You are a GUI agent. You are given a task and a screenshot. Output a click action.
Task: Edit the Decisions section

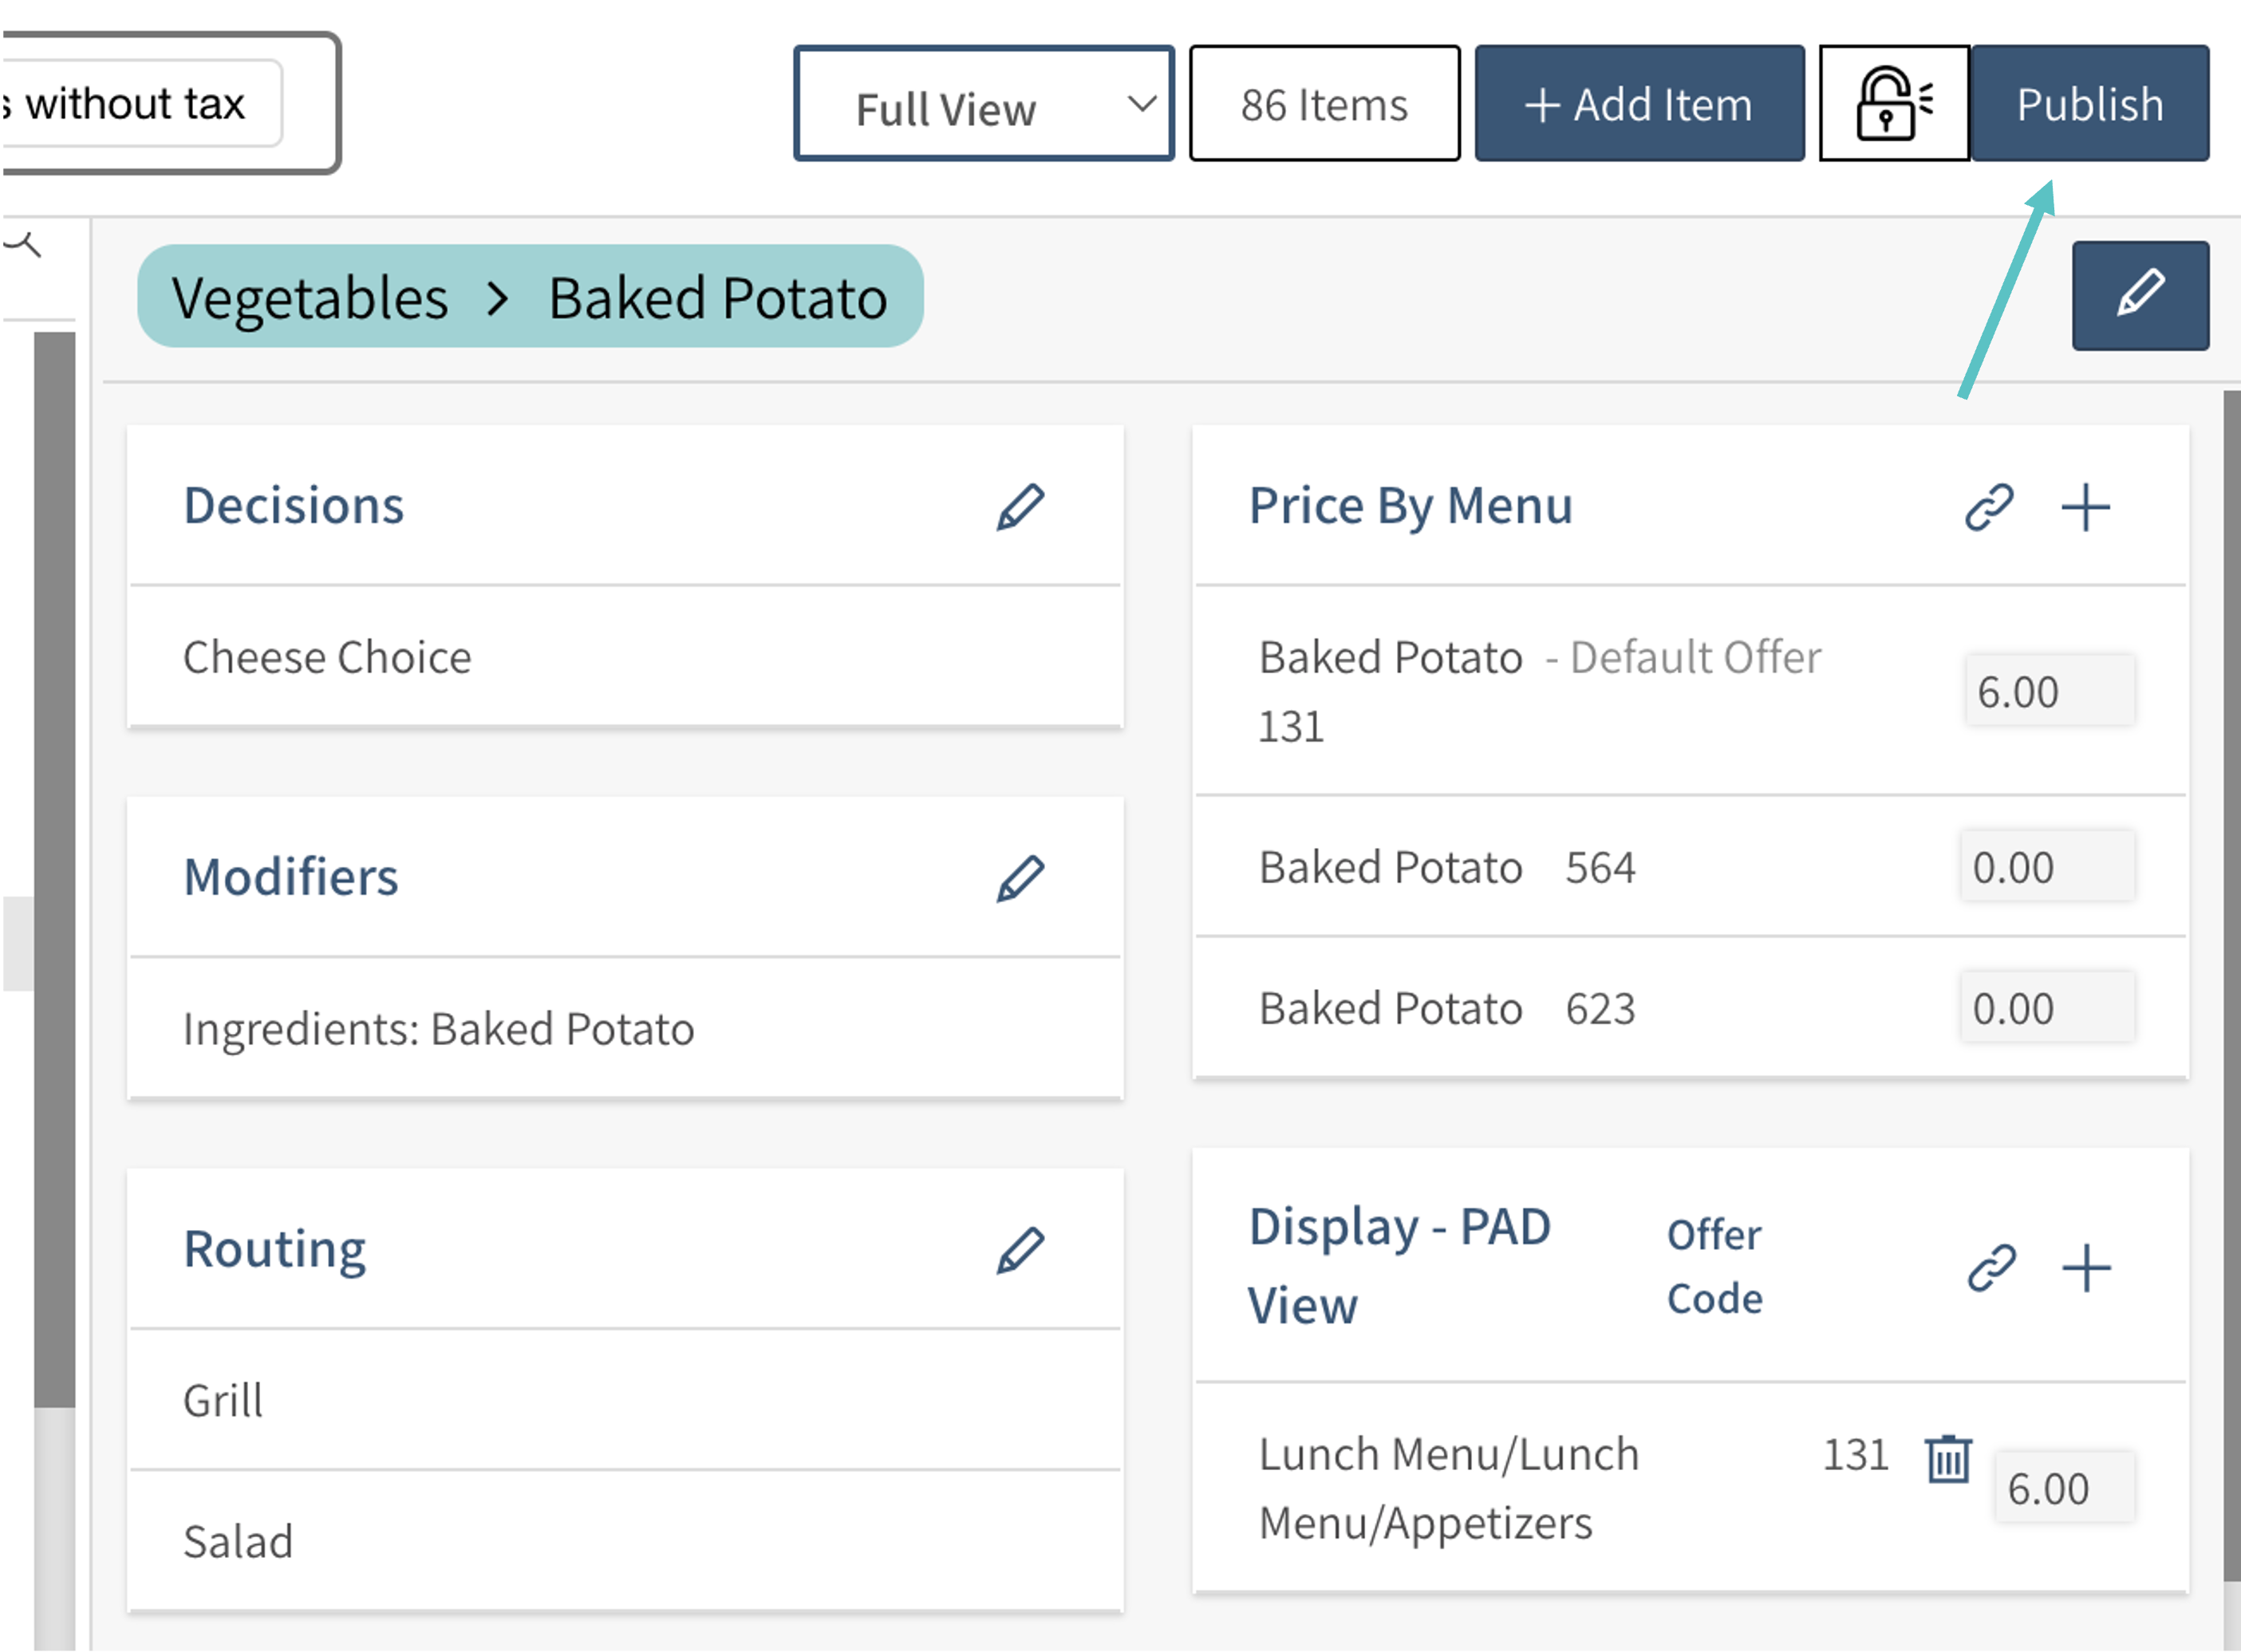click(1020, 507)
